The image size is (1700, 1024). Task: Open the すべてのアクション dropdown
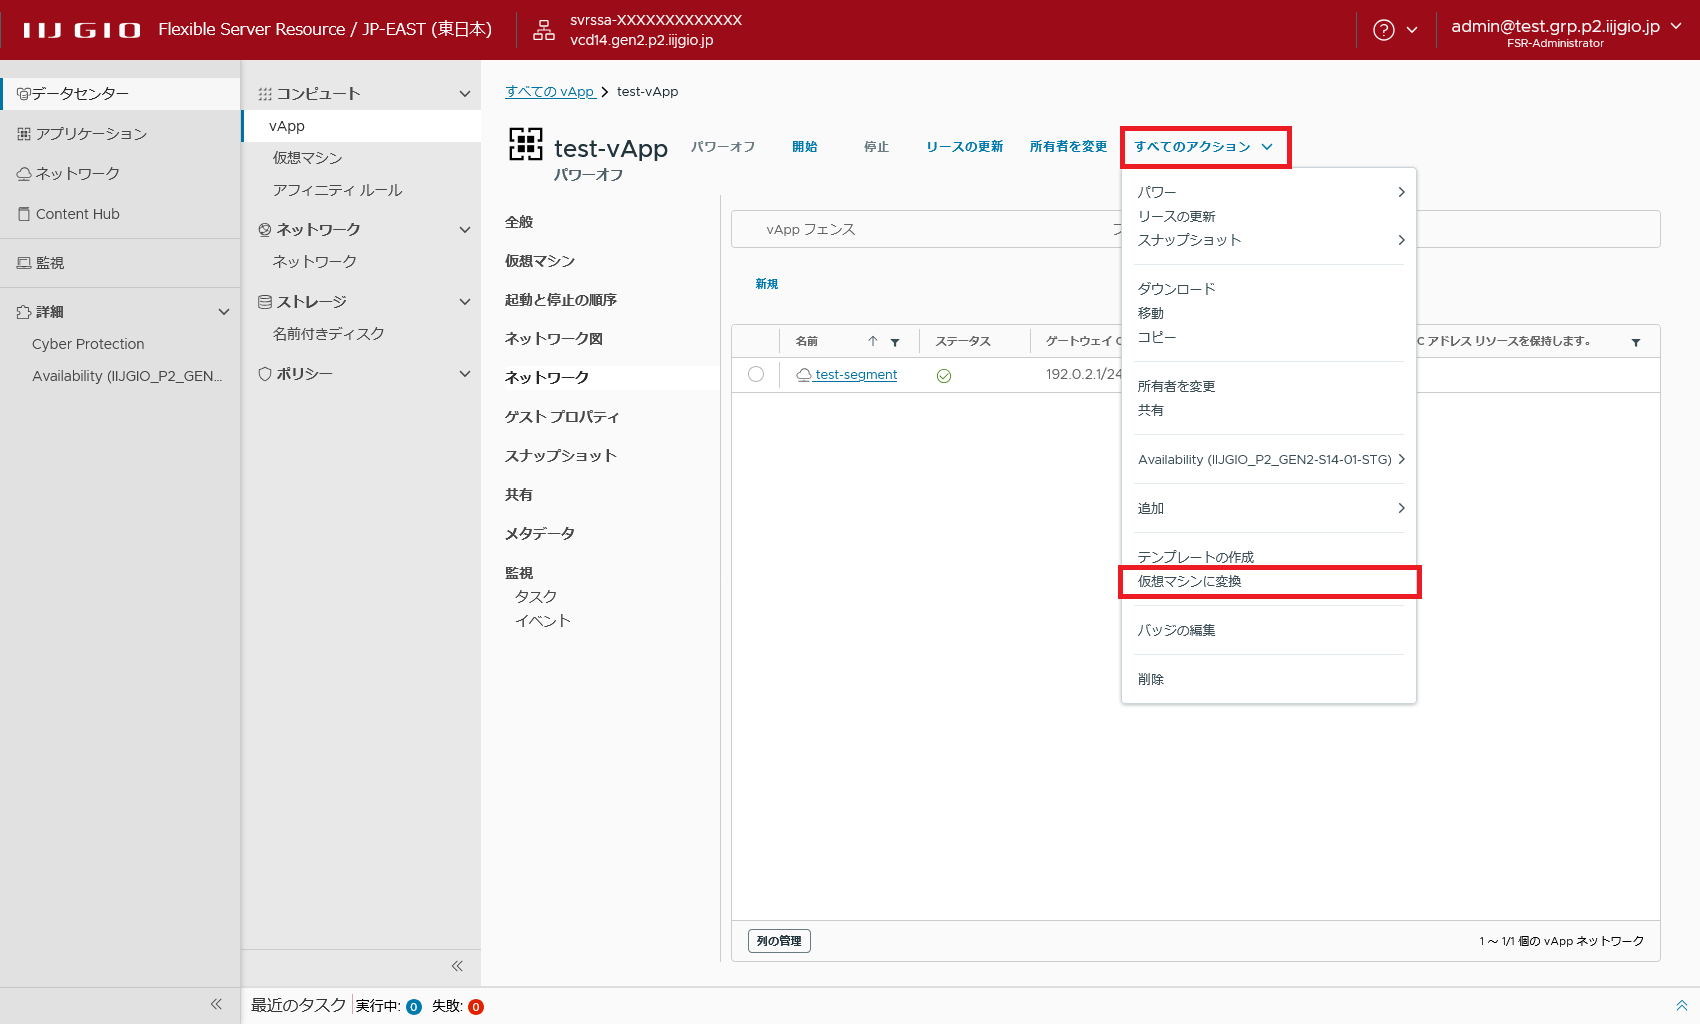click(x=1204, y=147)
